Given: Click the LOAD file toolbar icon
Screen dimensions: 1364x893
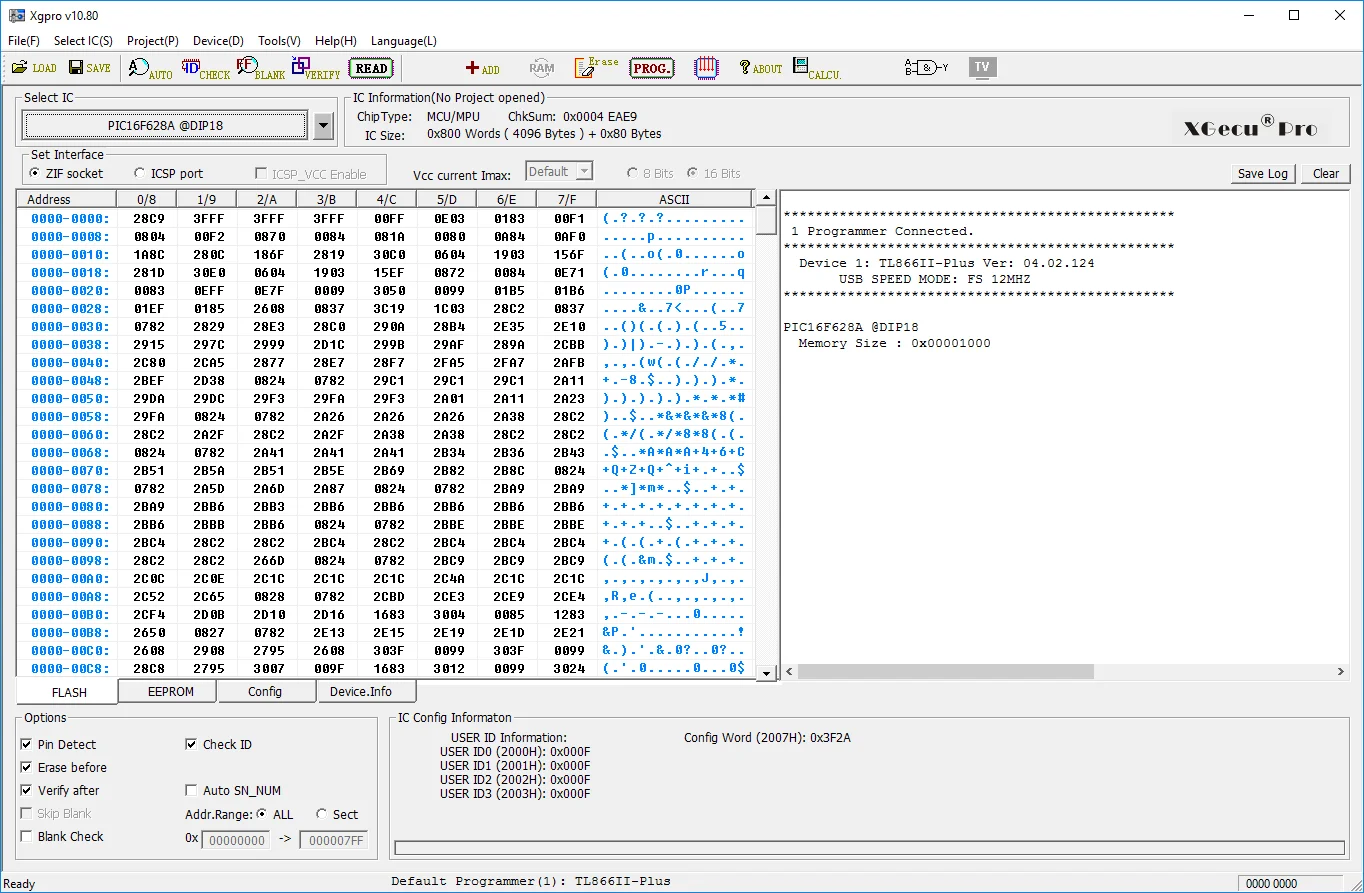Looking at the screenshot, I should point(34,68).
